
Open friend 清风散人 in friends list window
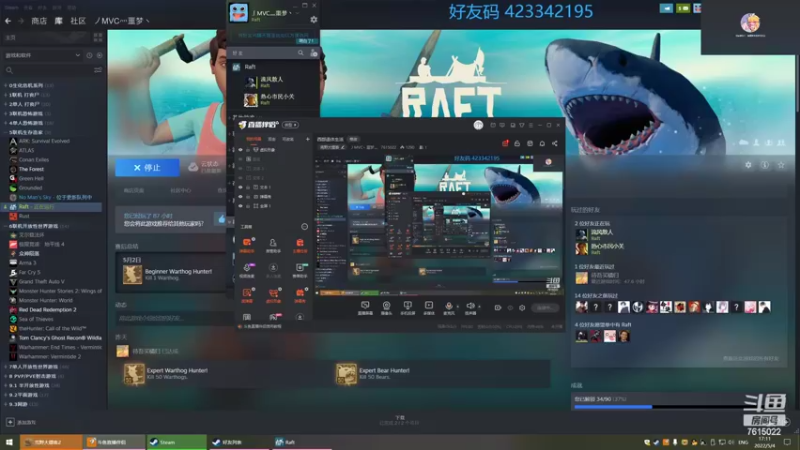pos(273,82)
